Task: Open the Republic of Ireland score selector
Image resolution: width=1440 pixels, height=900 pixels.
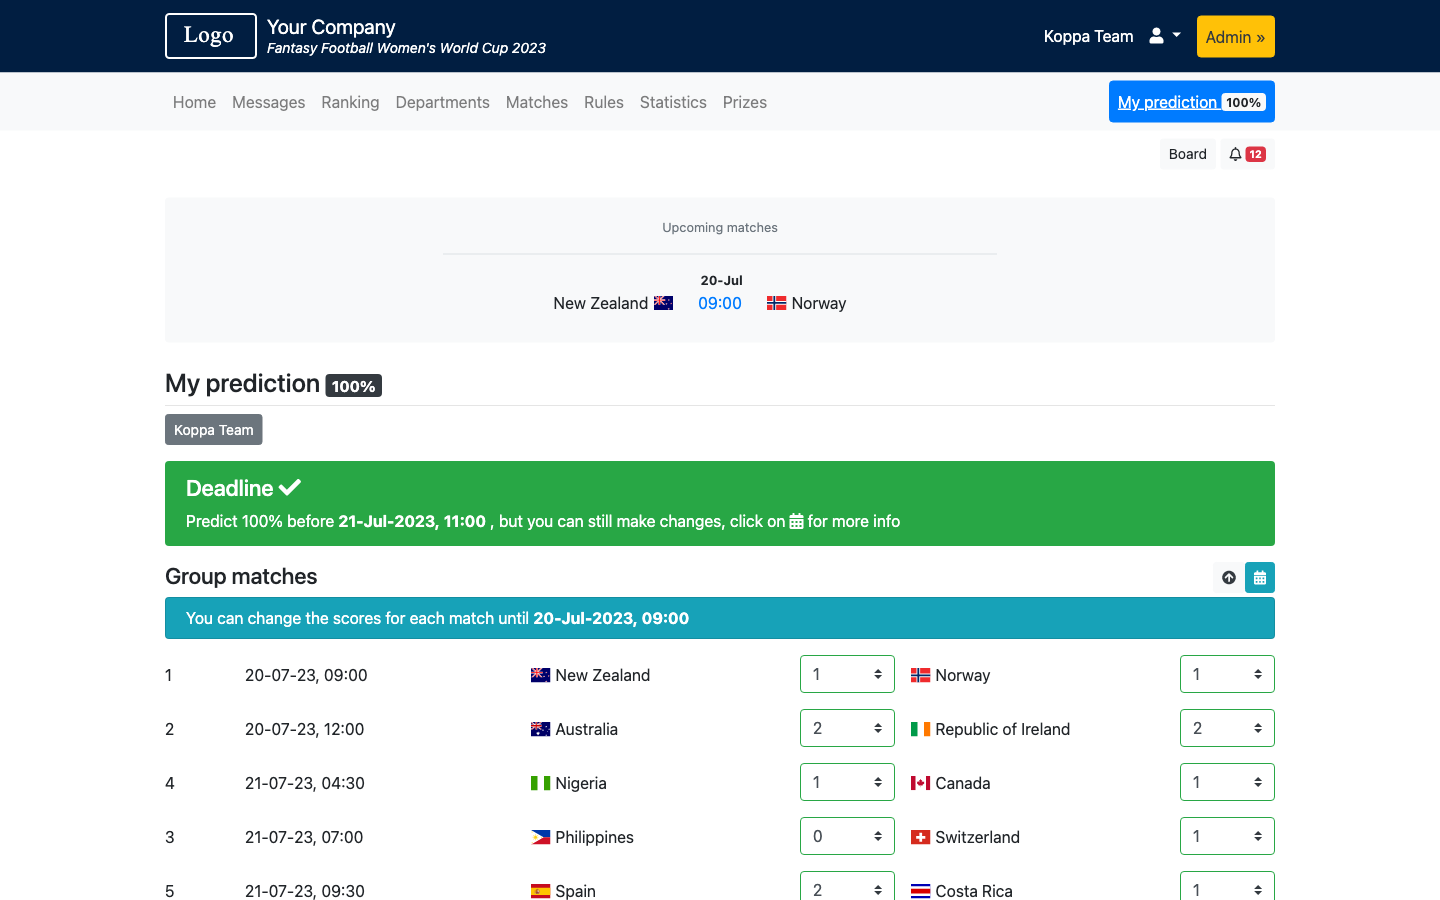Action: tap(1227, 728)
